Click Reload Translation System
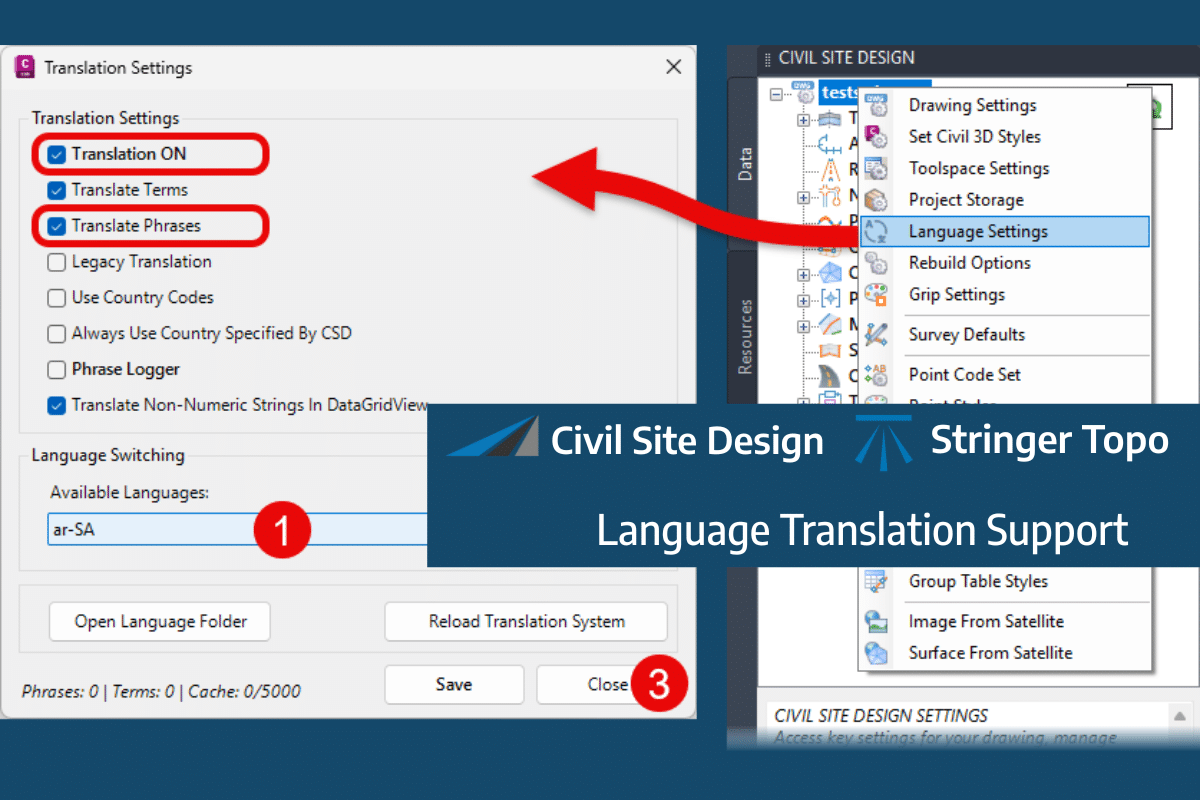 click(x=526, y=621)
